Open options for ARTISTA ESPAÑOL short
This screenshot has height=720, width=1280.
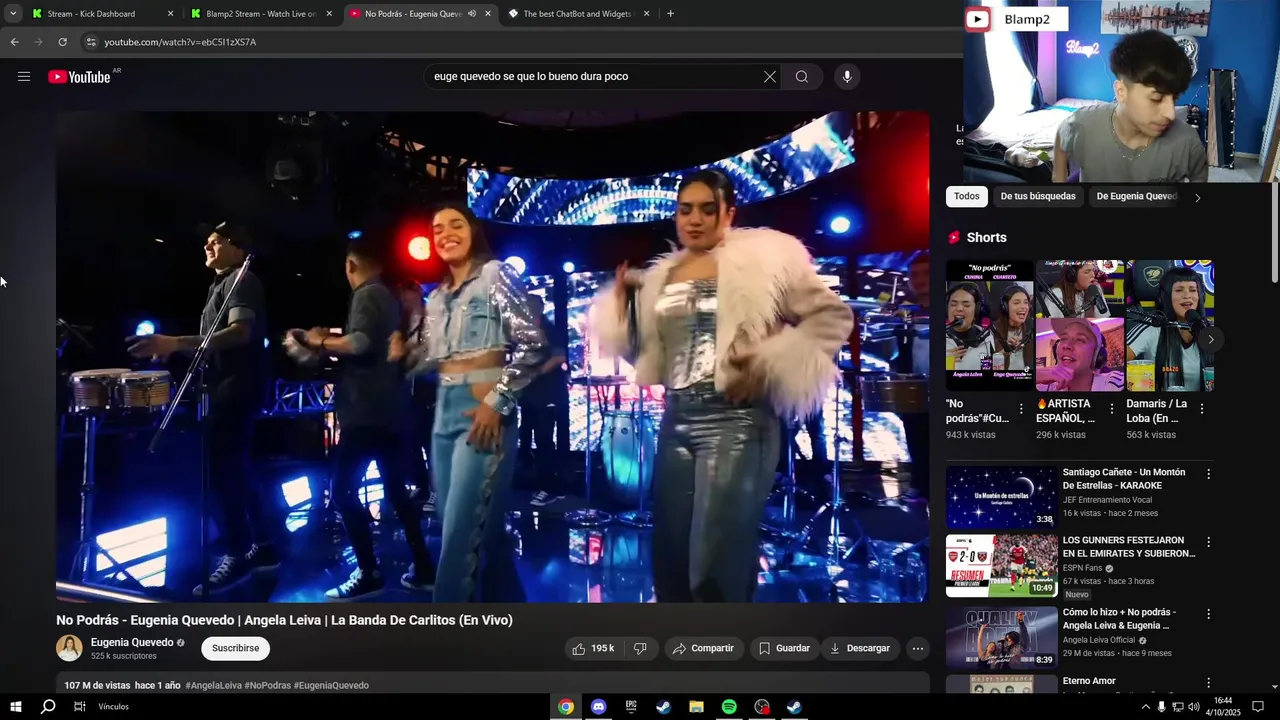point(1111,408)
